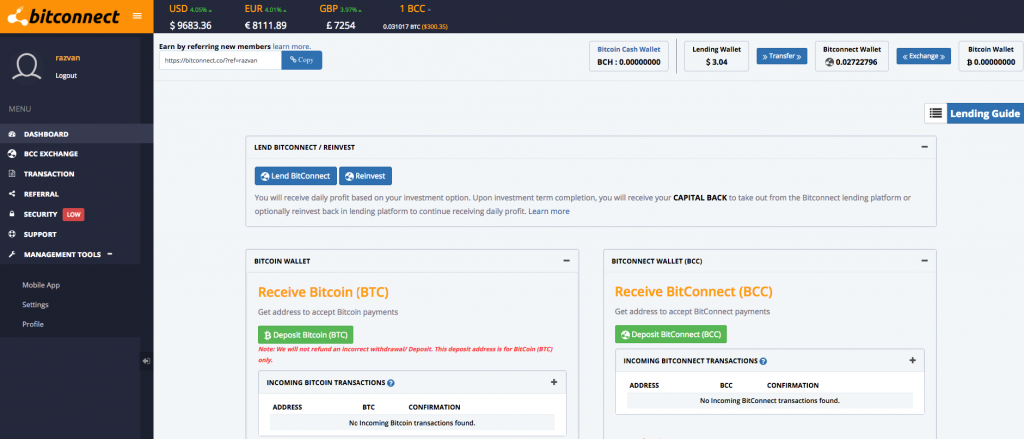
Task: Collapse the BitConnect Wallet (BCC) panel
Action: 924,260
